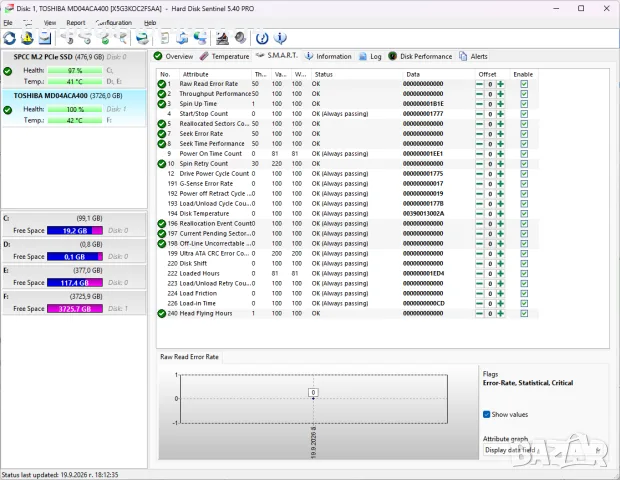Switch to the Disk Performance tab
This screenshot has width=620, height=480.
point(420,57)
